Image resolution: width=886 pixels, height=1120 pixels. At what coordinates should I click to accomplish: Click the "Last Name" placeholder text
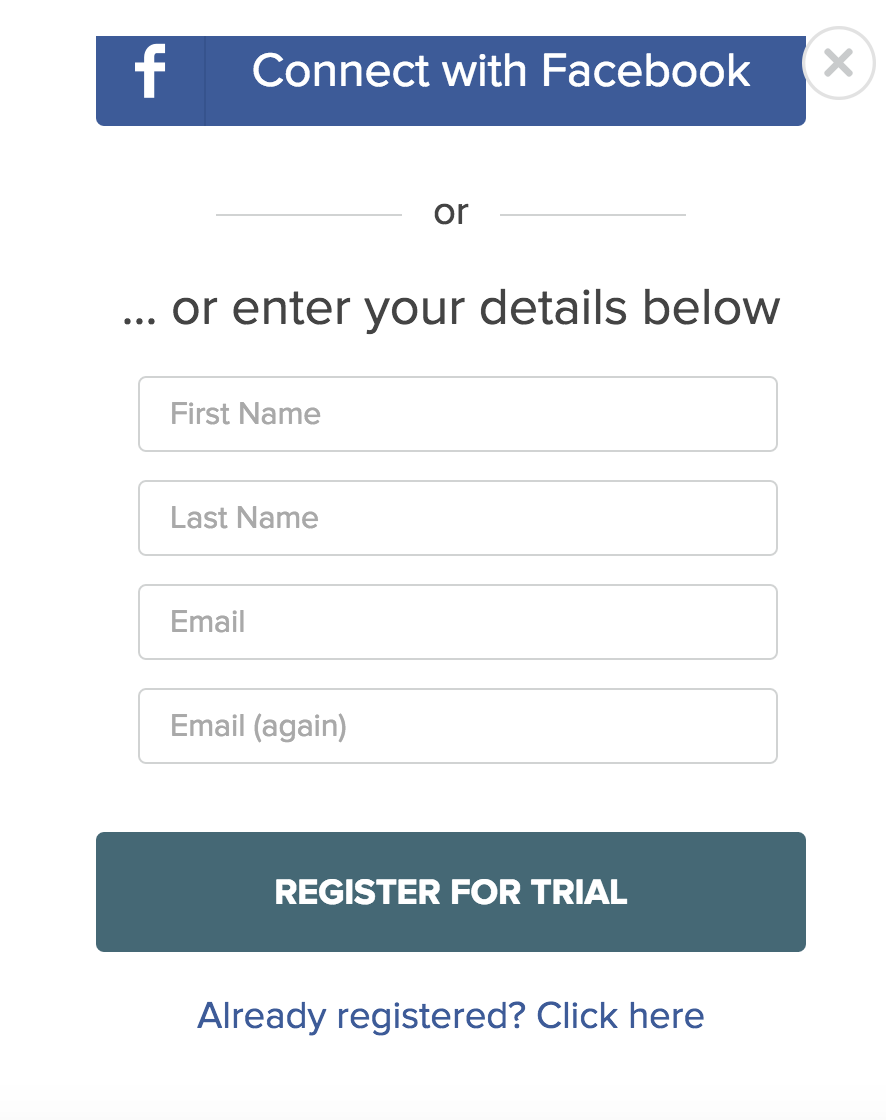click(244, 518)
